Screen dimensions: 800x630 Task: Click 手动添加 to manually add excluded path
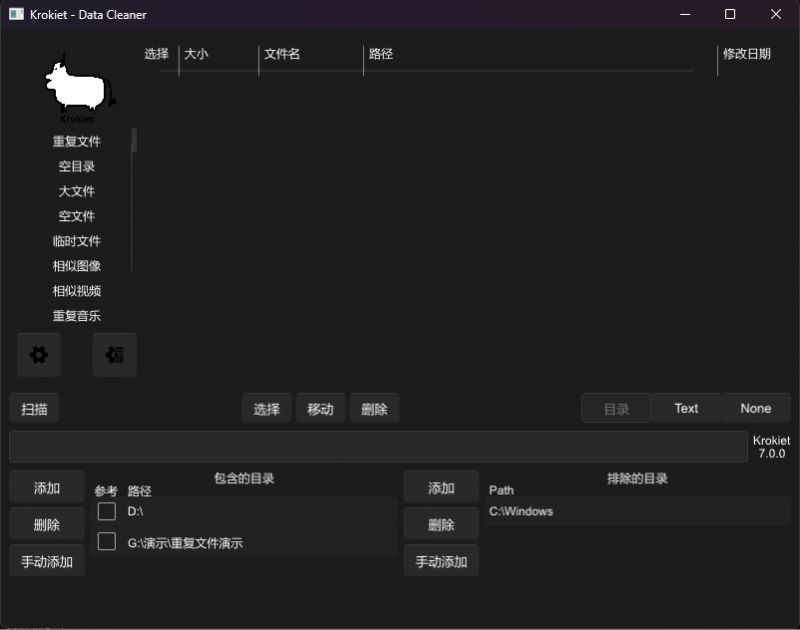point(440,560)
